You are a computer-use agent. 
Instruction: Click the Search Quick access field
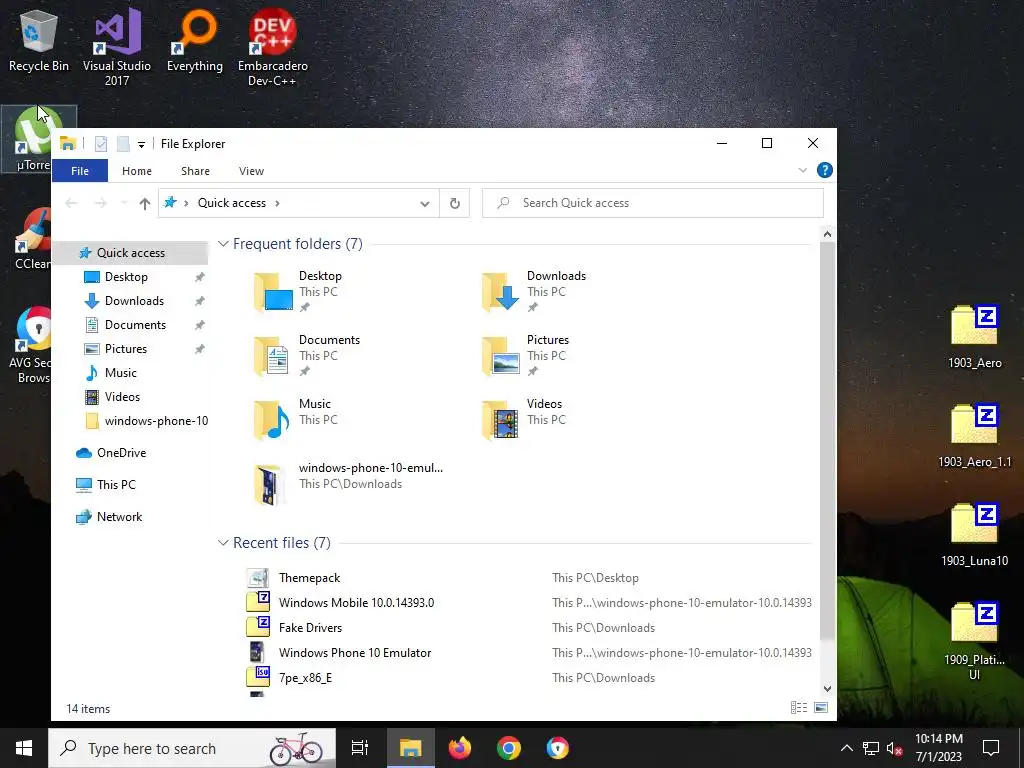[653, 203]
